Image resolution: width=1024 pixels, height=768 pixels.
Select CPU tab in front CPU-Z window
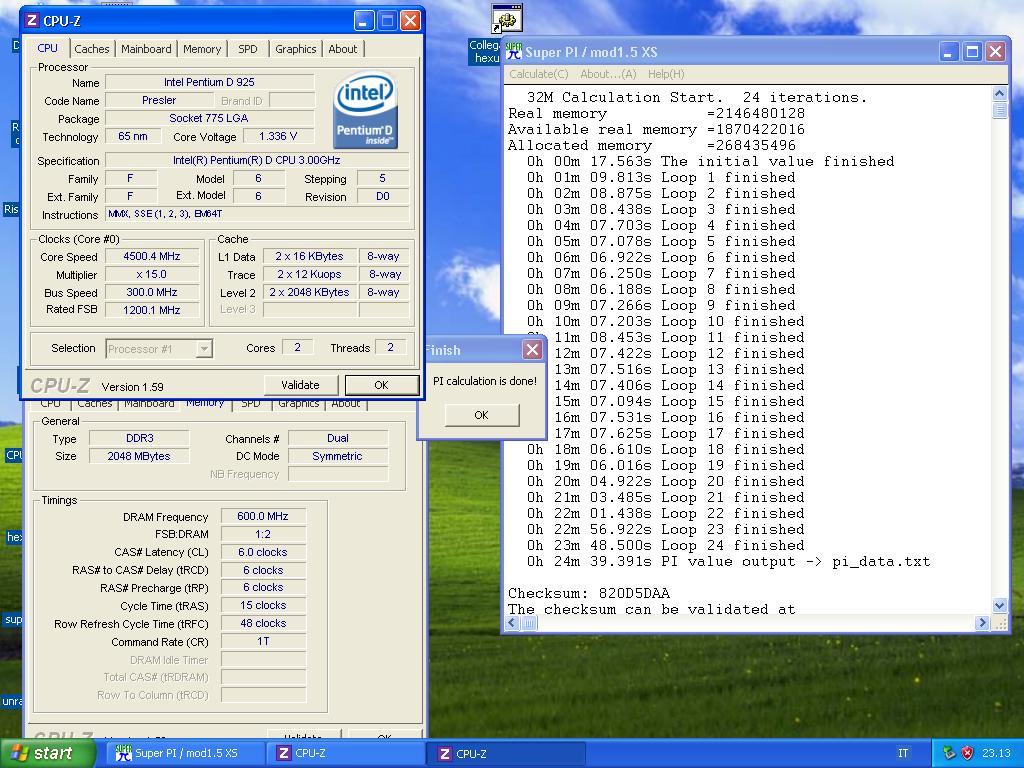click(x=47, y=48)
